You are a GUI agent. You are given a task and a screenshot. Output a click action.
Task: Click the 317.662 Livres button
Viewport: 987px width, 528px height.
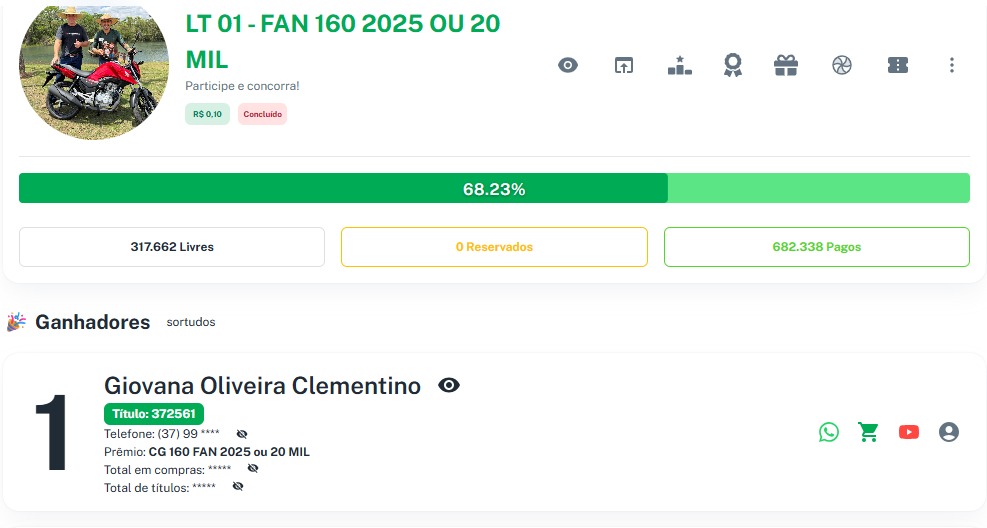click(172, 247)
